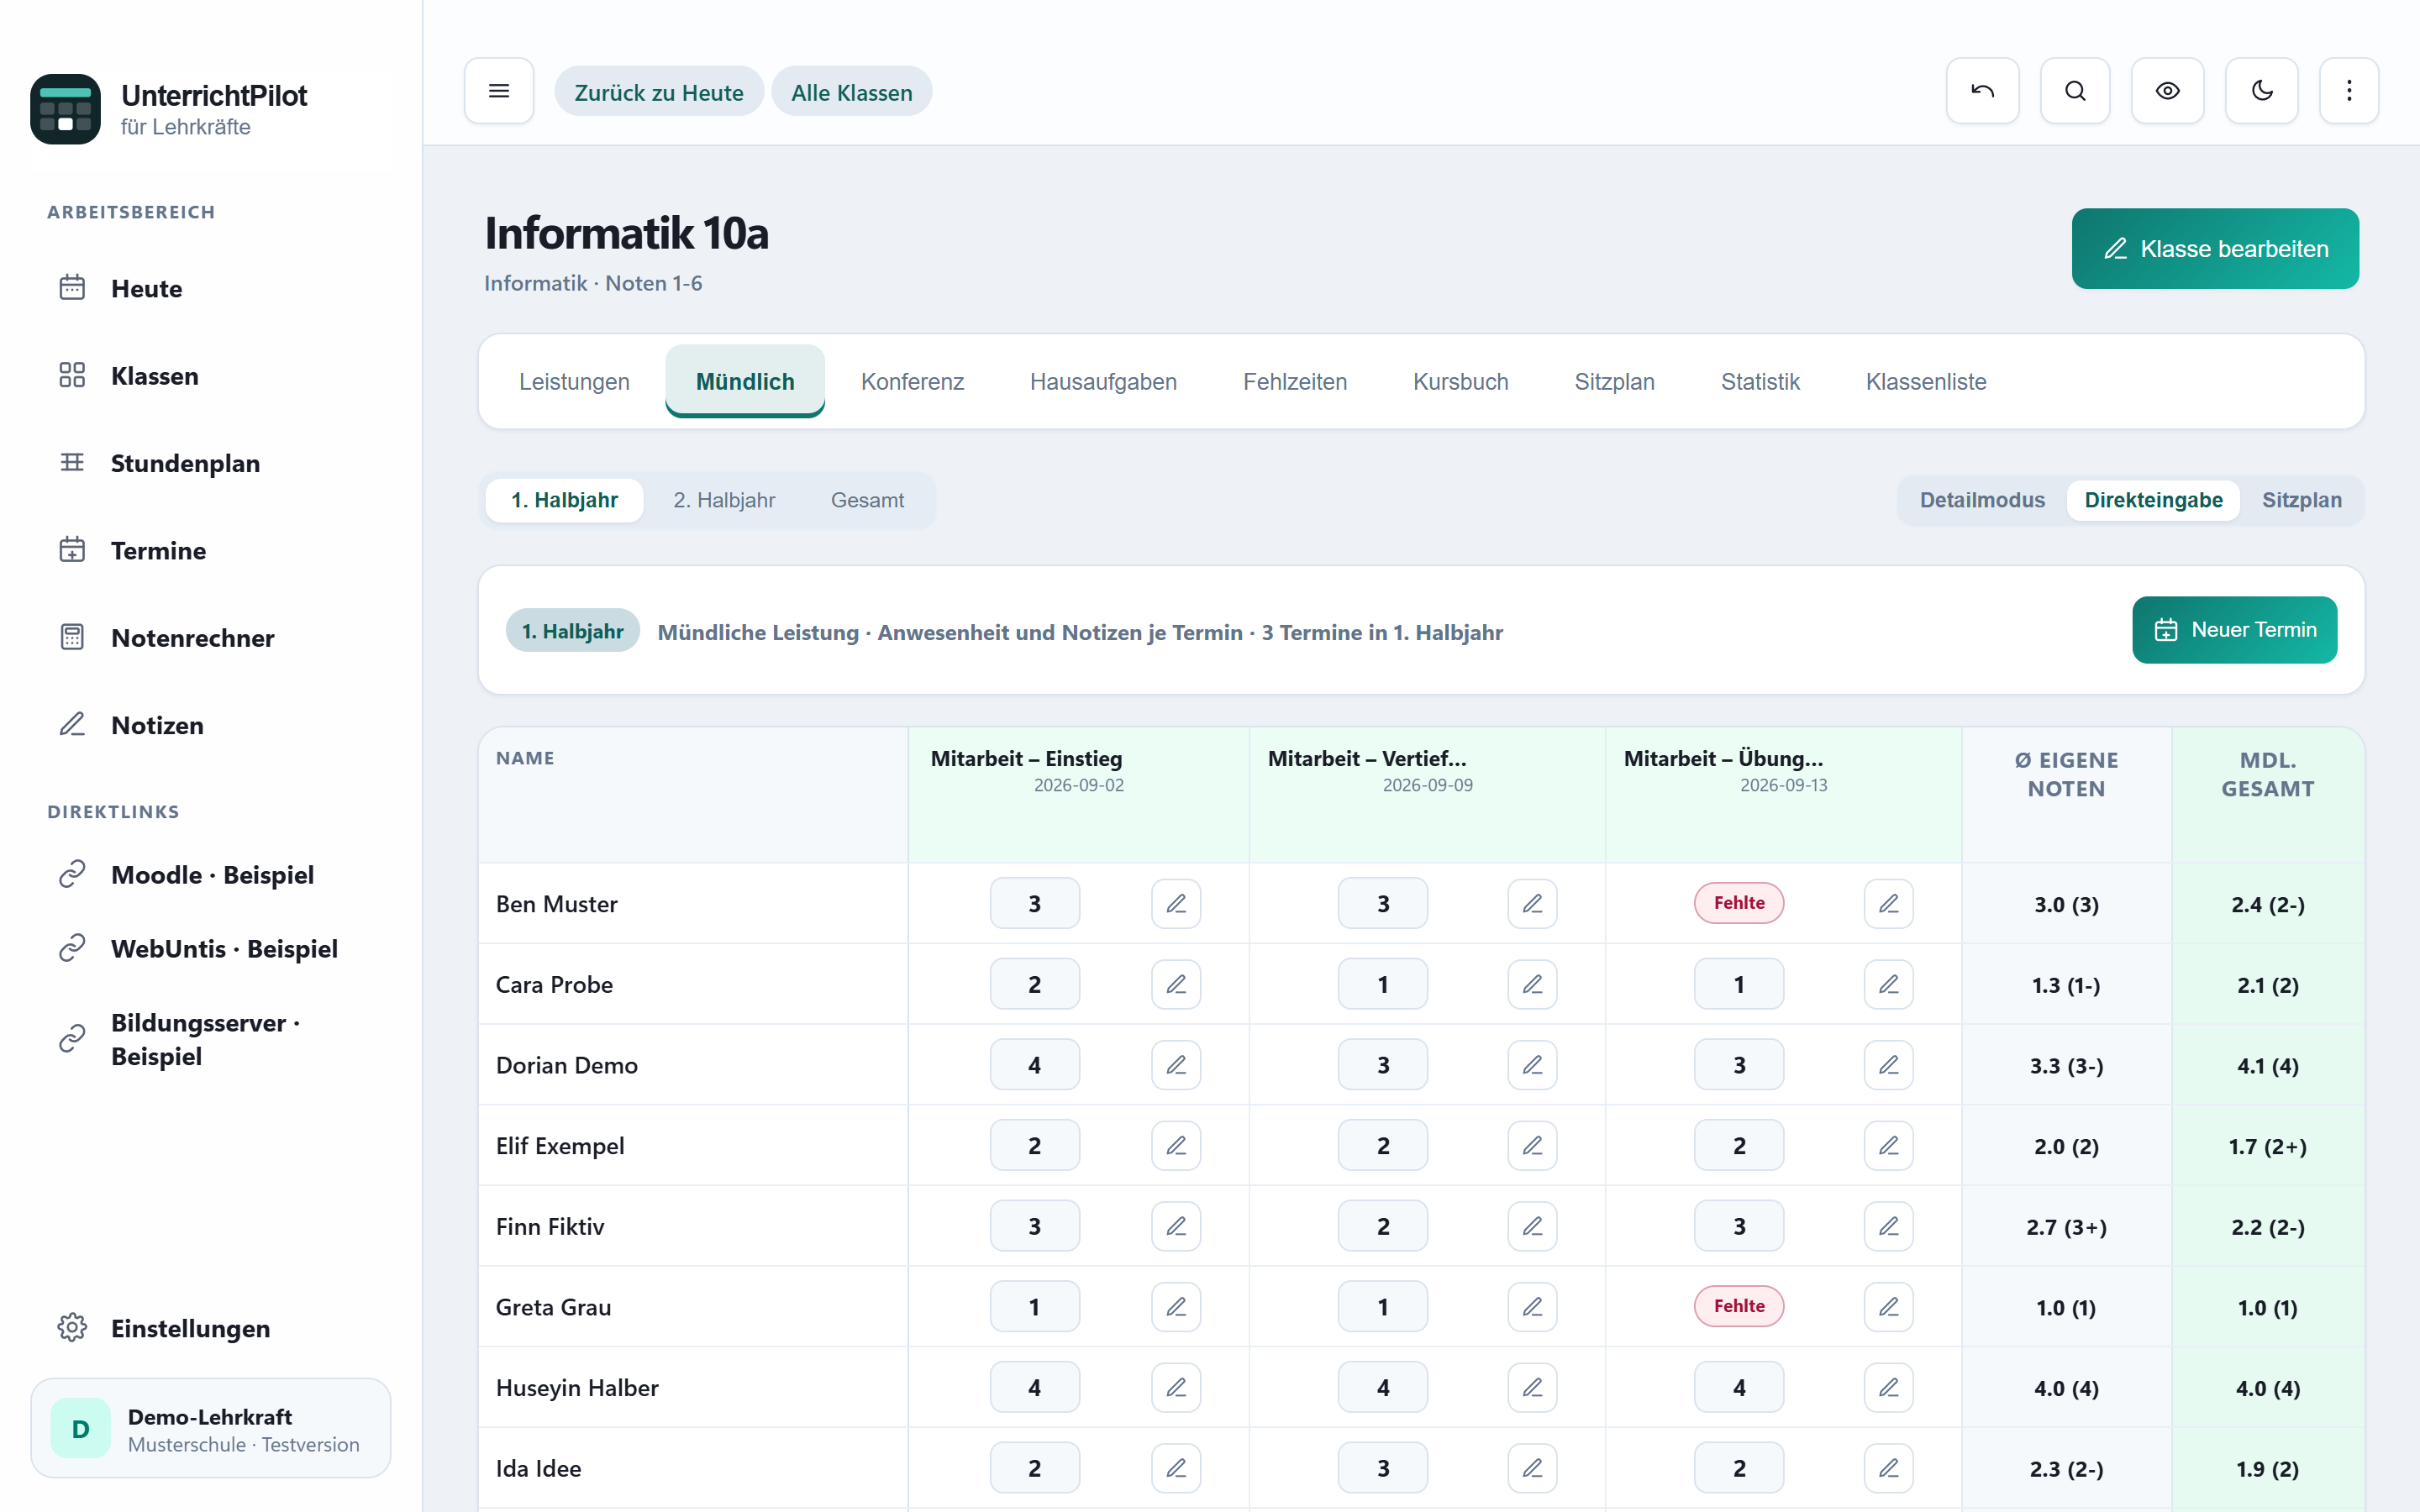Viewport: 2420px width, 1512px height.
Task: Open the hamburger menu in top bar
Action: [498, 91]
